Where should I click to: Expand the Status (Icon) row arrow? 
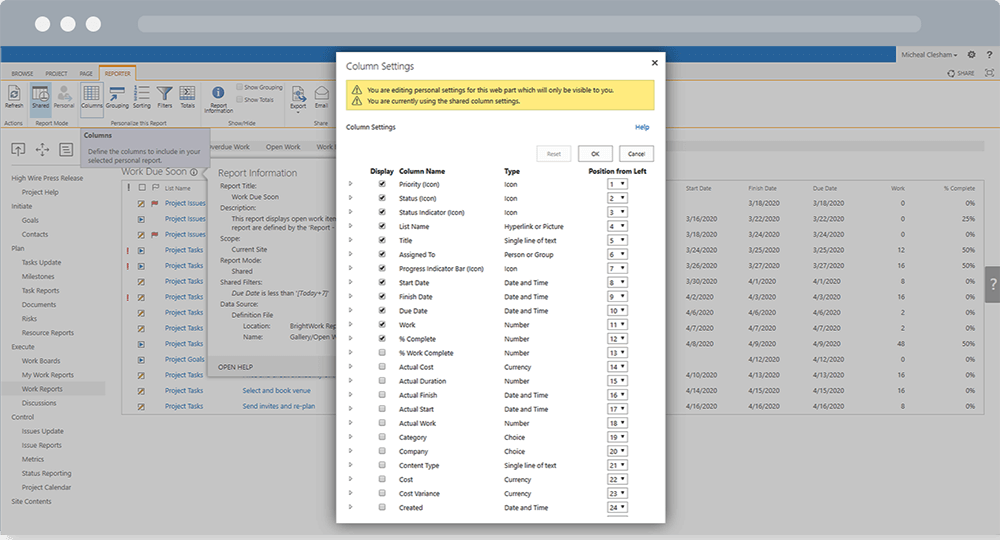coord(350,198)
